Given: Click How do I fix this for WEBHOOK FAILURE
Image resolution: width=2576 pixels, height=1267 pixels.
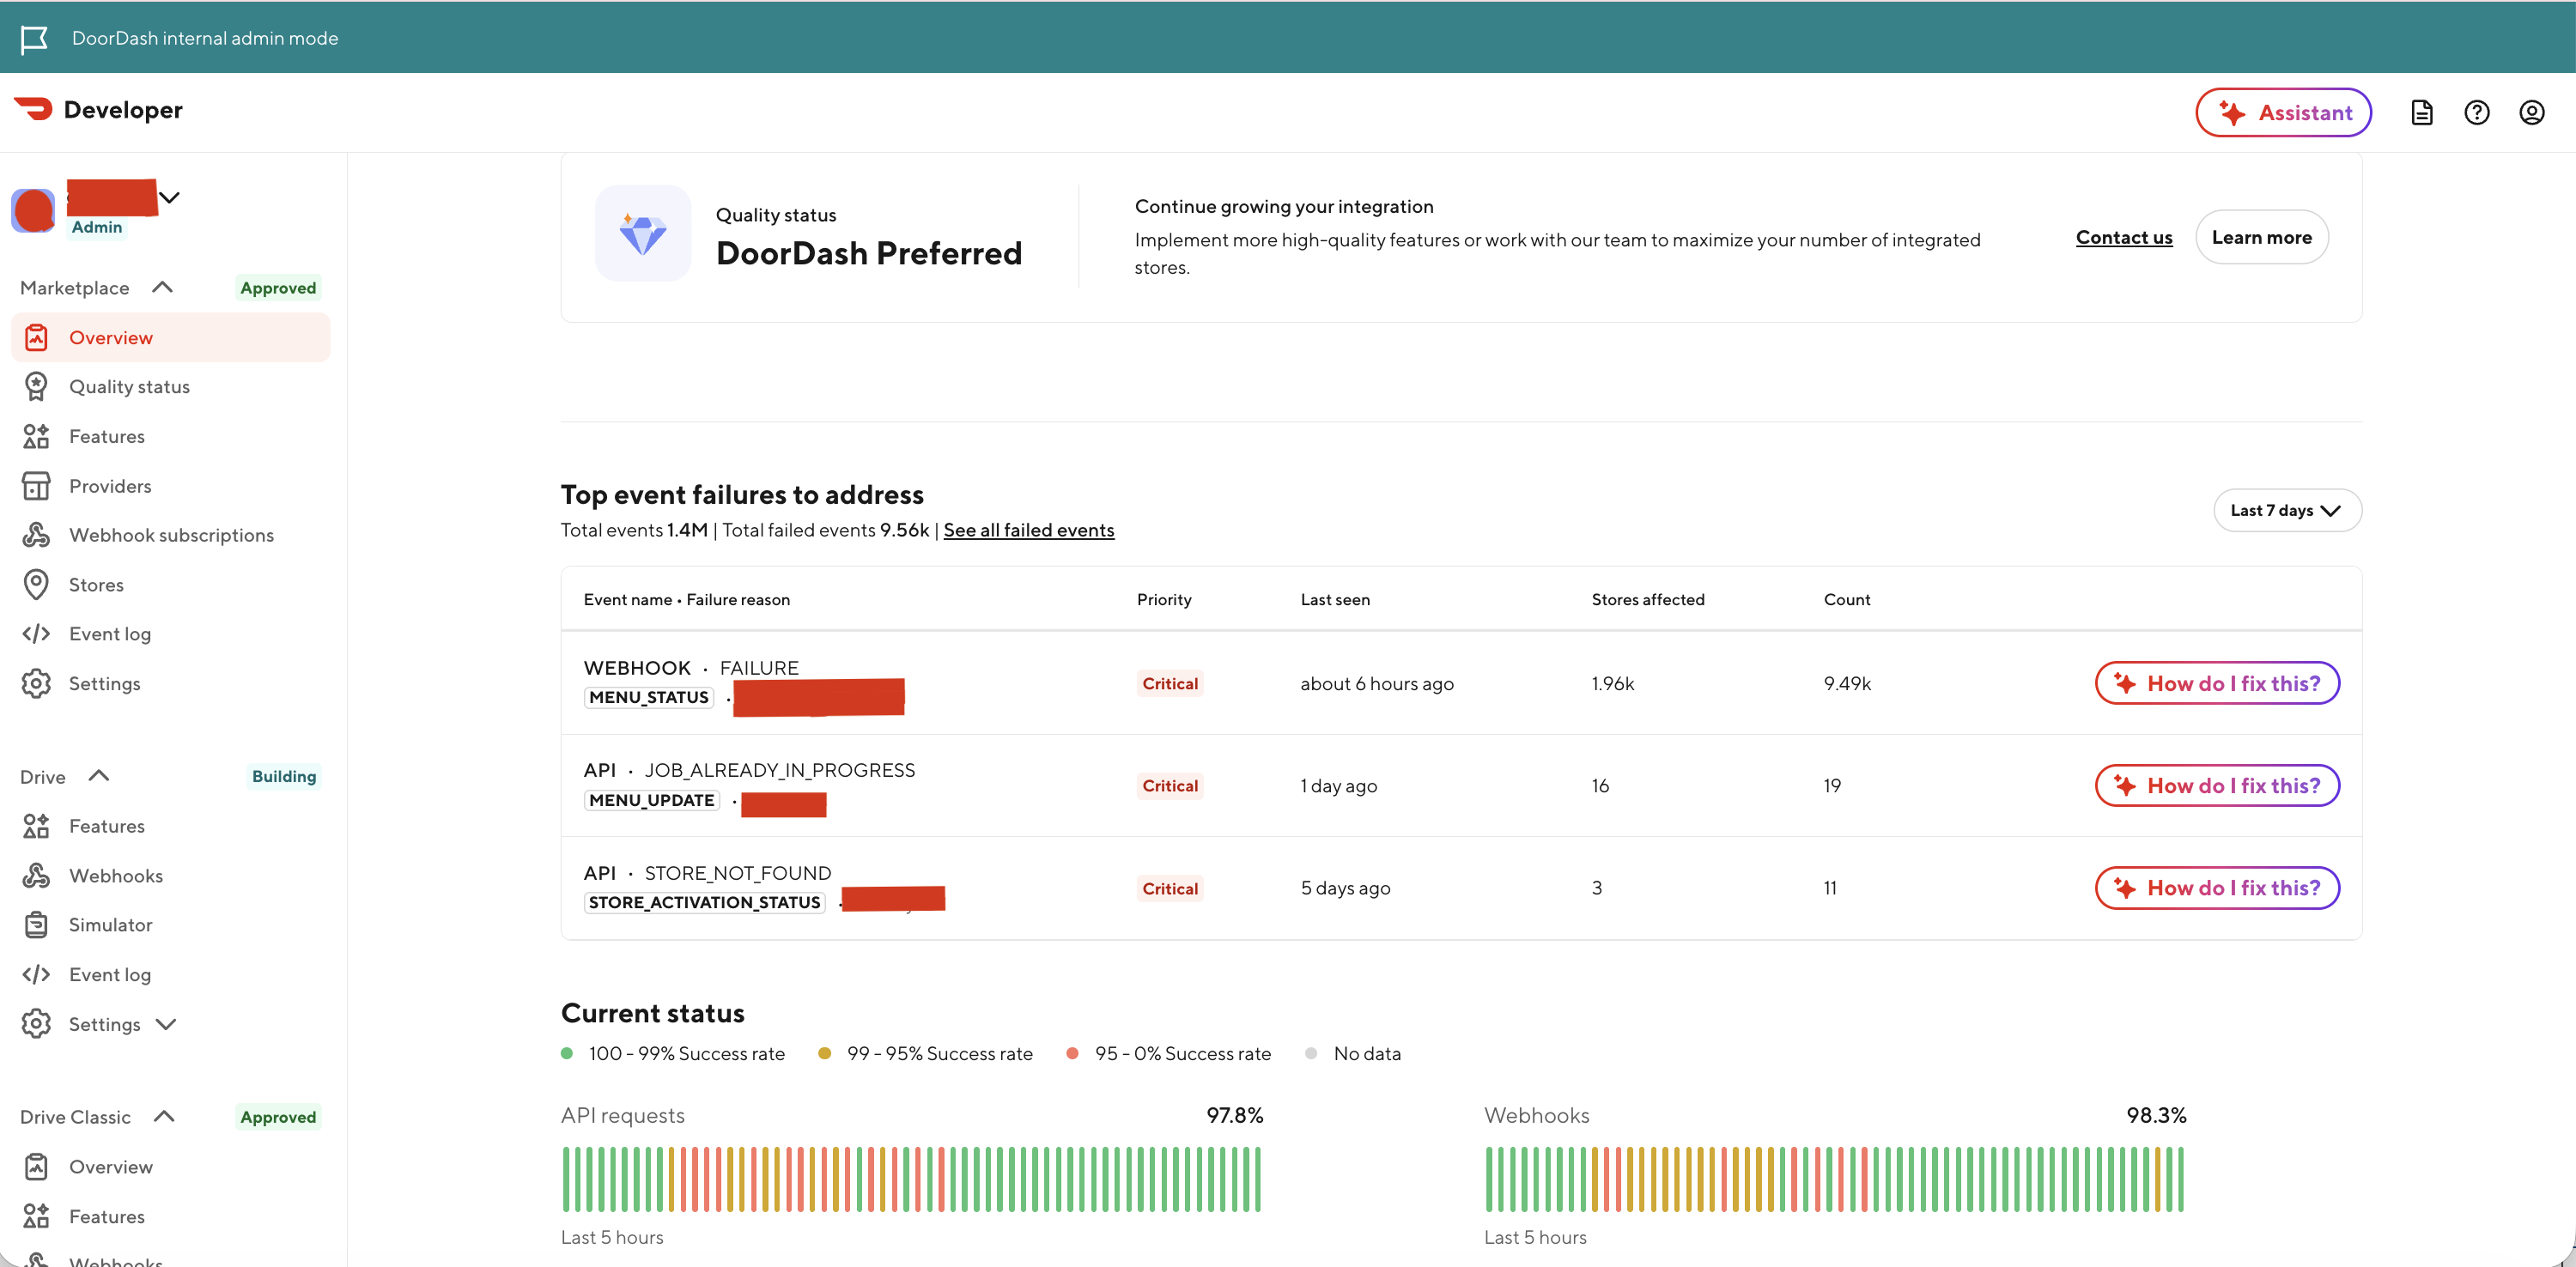Looking at the screenshot, I should point(2217,683).
